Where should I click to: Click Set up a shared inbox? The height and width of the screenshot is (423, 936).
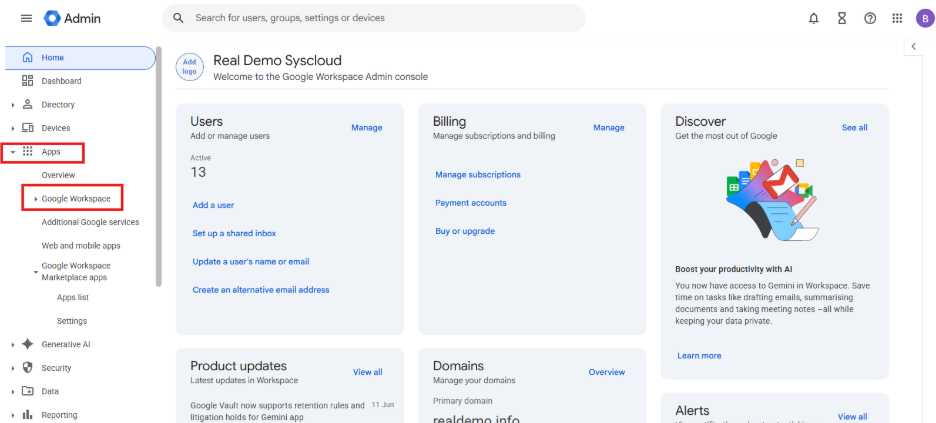(x=234, y=233)
